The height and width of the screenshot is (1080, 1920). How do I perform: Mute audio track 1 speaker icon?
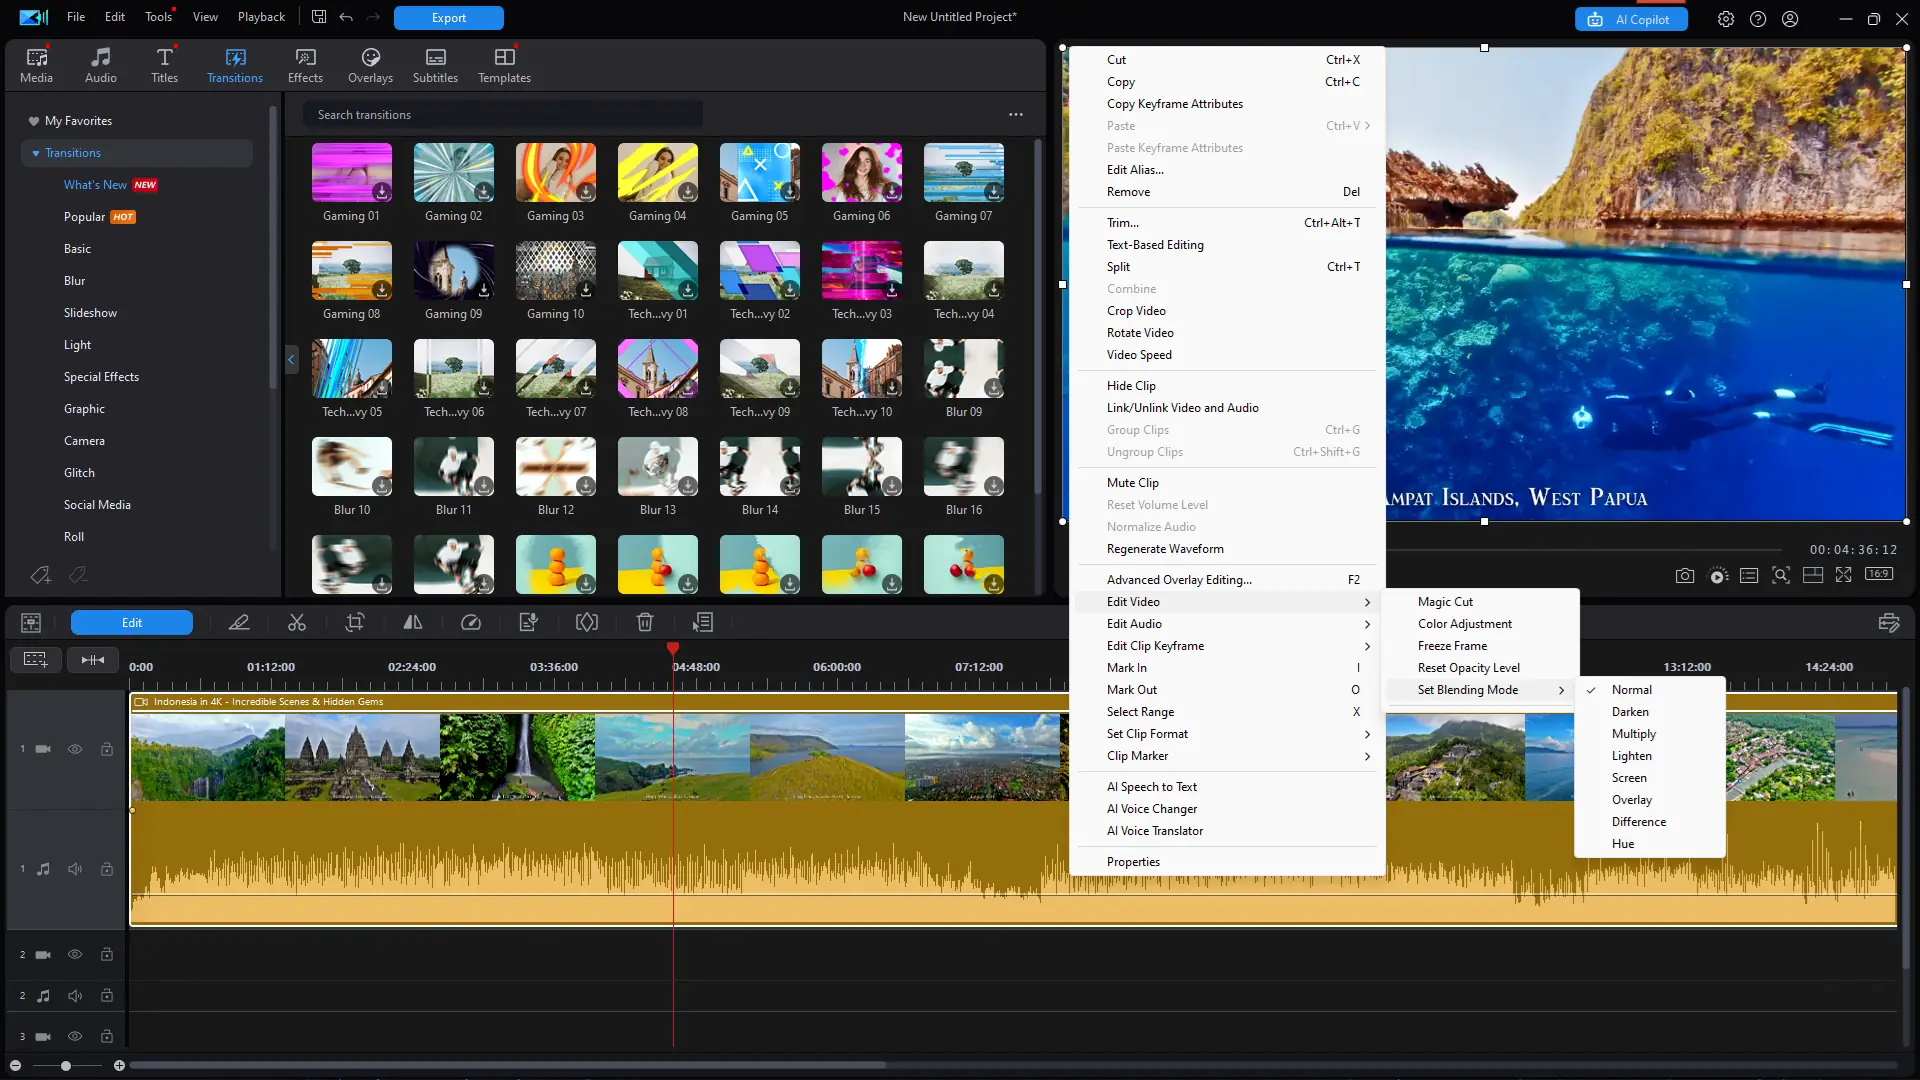tap(75, 869)
